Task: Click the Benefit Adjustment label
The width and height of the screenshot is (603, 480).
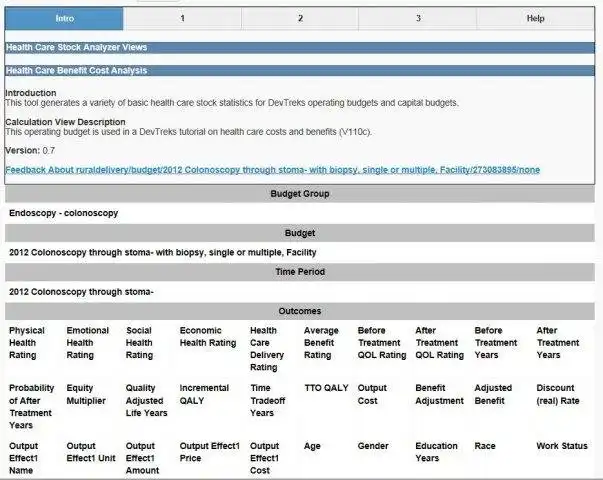Action: click(440, 394)
